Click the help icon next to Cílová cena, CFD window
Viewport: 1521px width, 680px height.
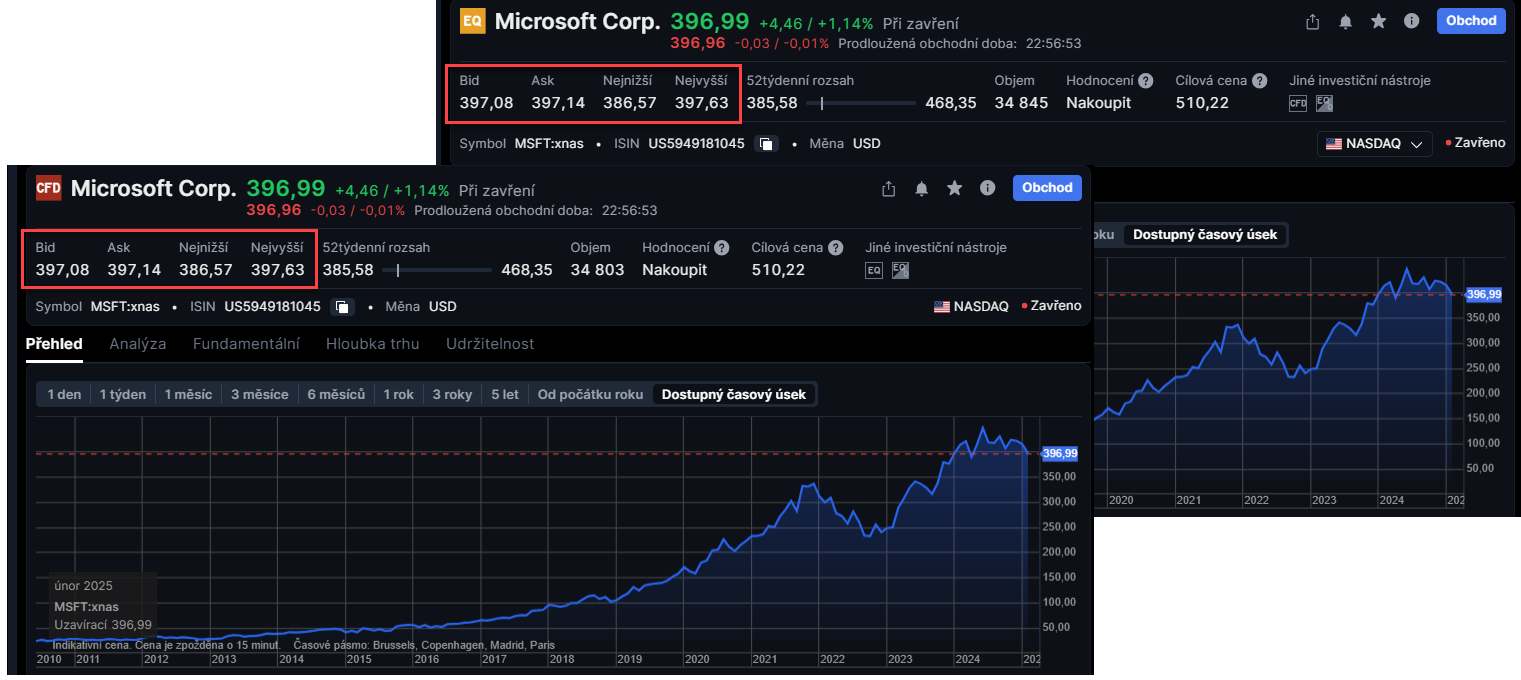point(836,248)
